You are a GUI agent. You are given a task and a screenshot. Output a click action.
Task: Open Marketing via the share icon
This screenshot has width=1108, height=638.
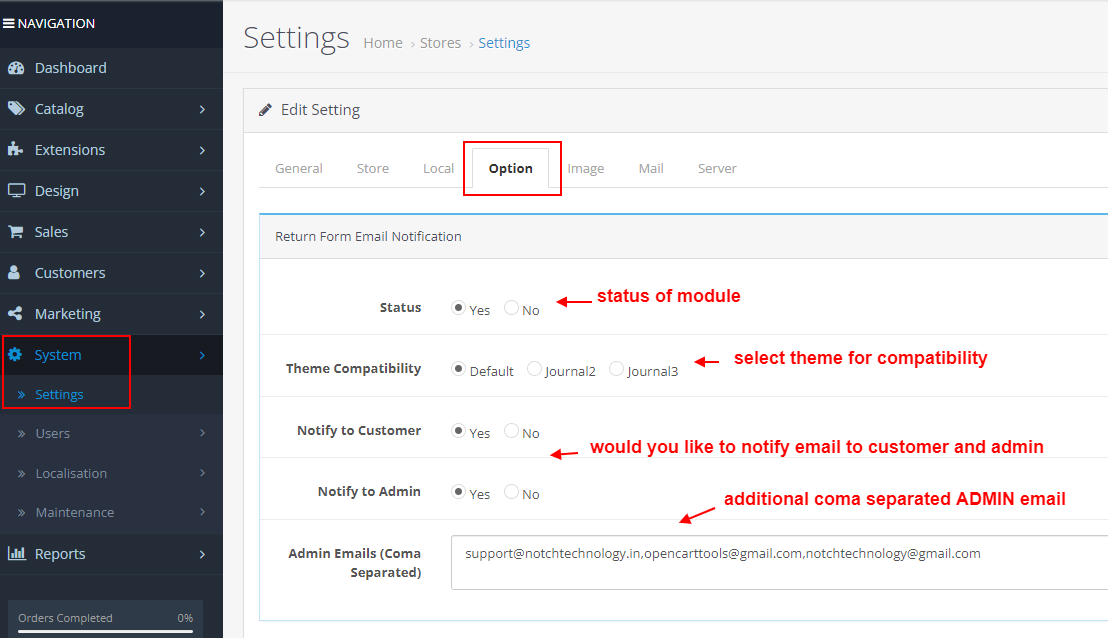[15, 313]
